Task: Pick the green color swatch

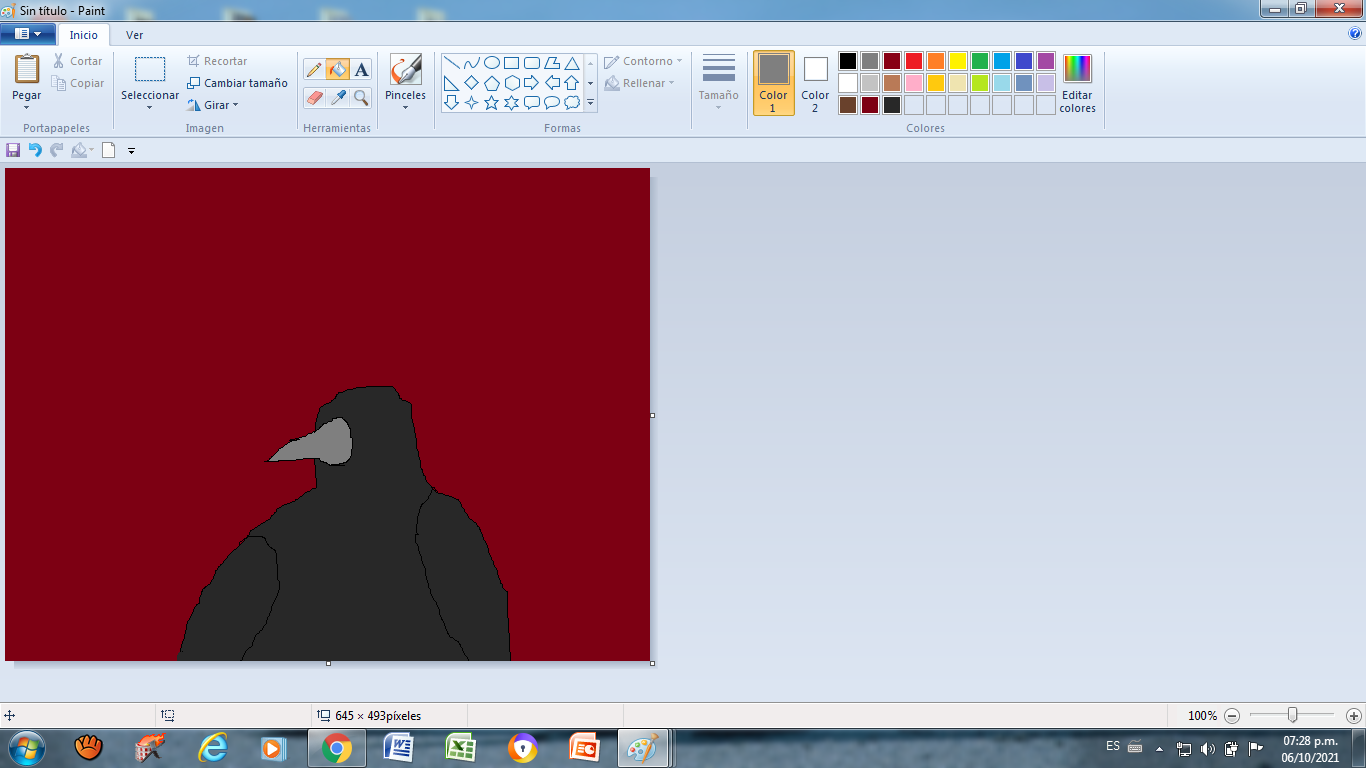Action: click(980, 61)
